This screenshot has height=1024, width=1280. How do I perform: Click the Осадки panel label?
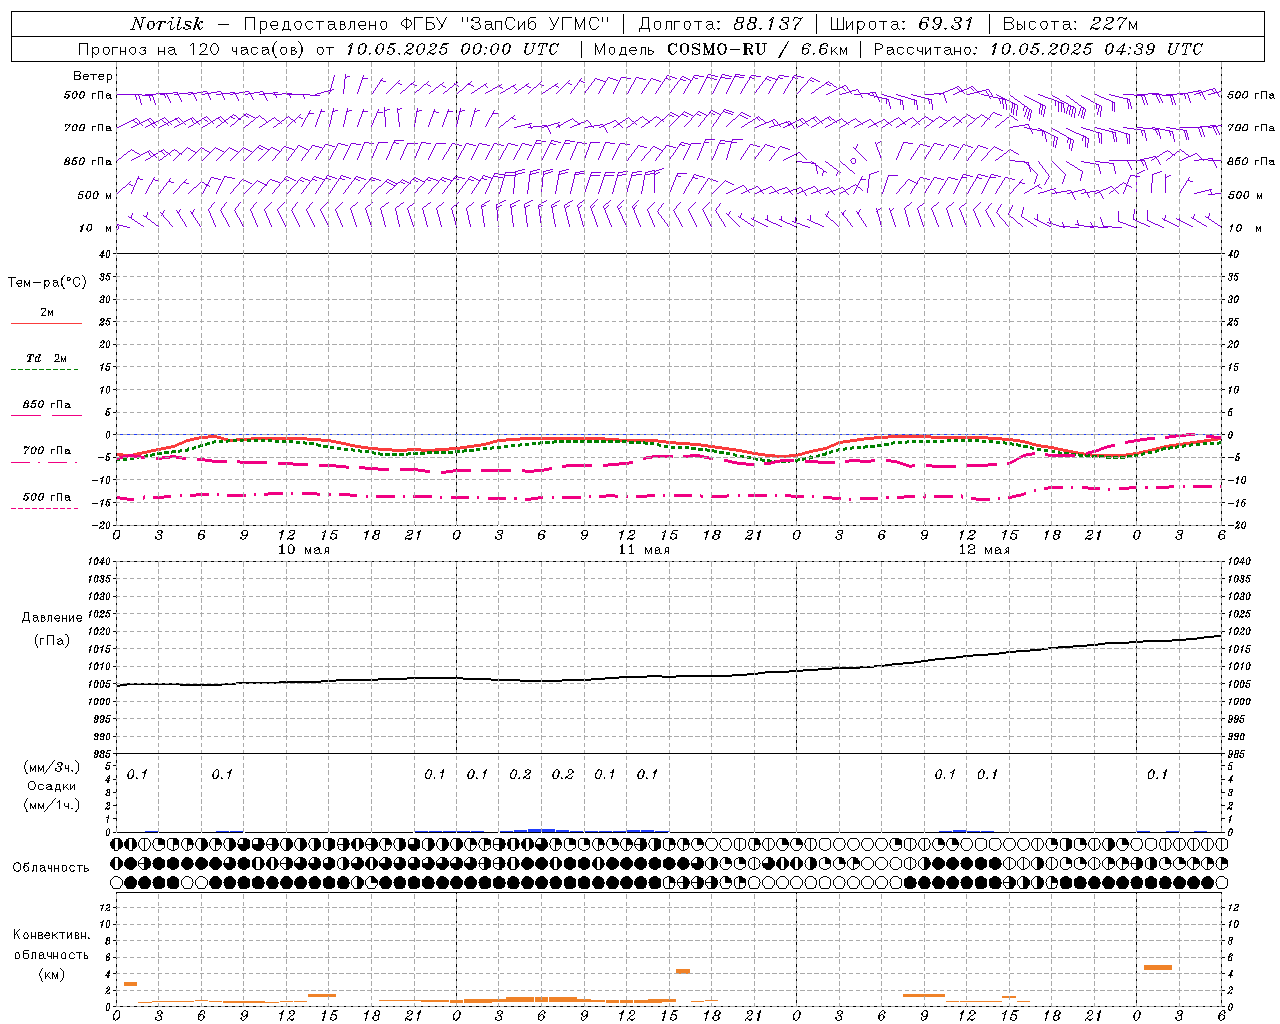52,786
